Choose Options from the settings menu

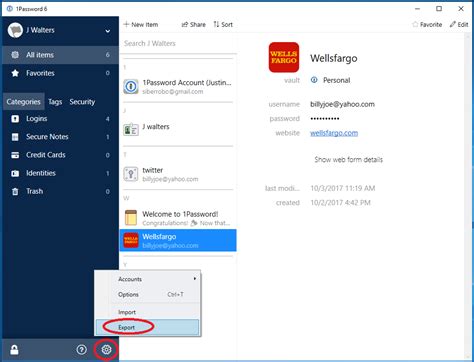[x=147, y=294]
